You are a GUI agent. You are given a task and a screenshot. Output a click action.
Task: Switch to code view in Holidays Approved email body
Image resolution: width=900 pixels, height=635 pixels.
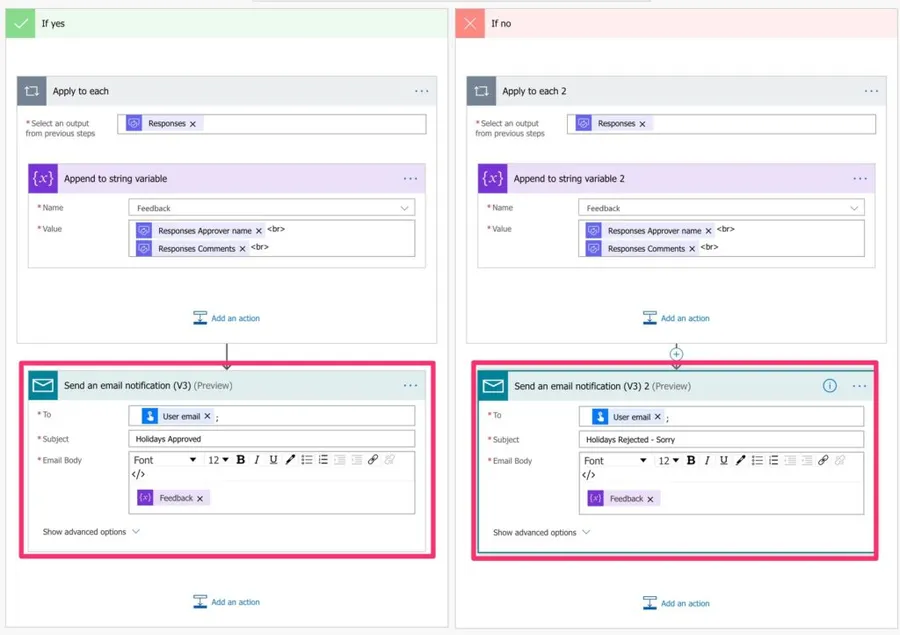click(x=139, y=475)
